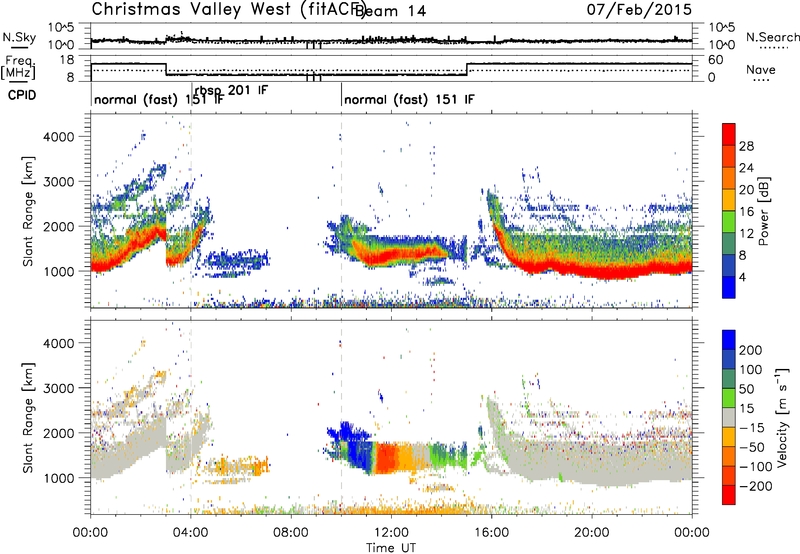Click the '16' label on the power colorbar
Viewport: 800px width, 554px height.
746,212
